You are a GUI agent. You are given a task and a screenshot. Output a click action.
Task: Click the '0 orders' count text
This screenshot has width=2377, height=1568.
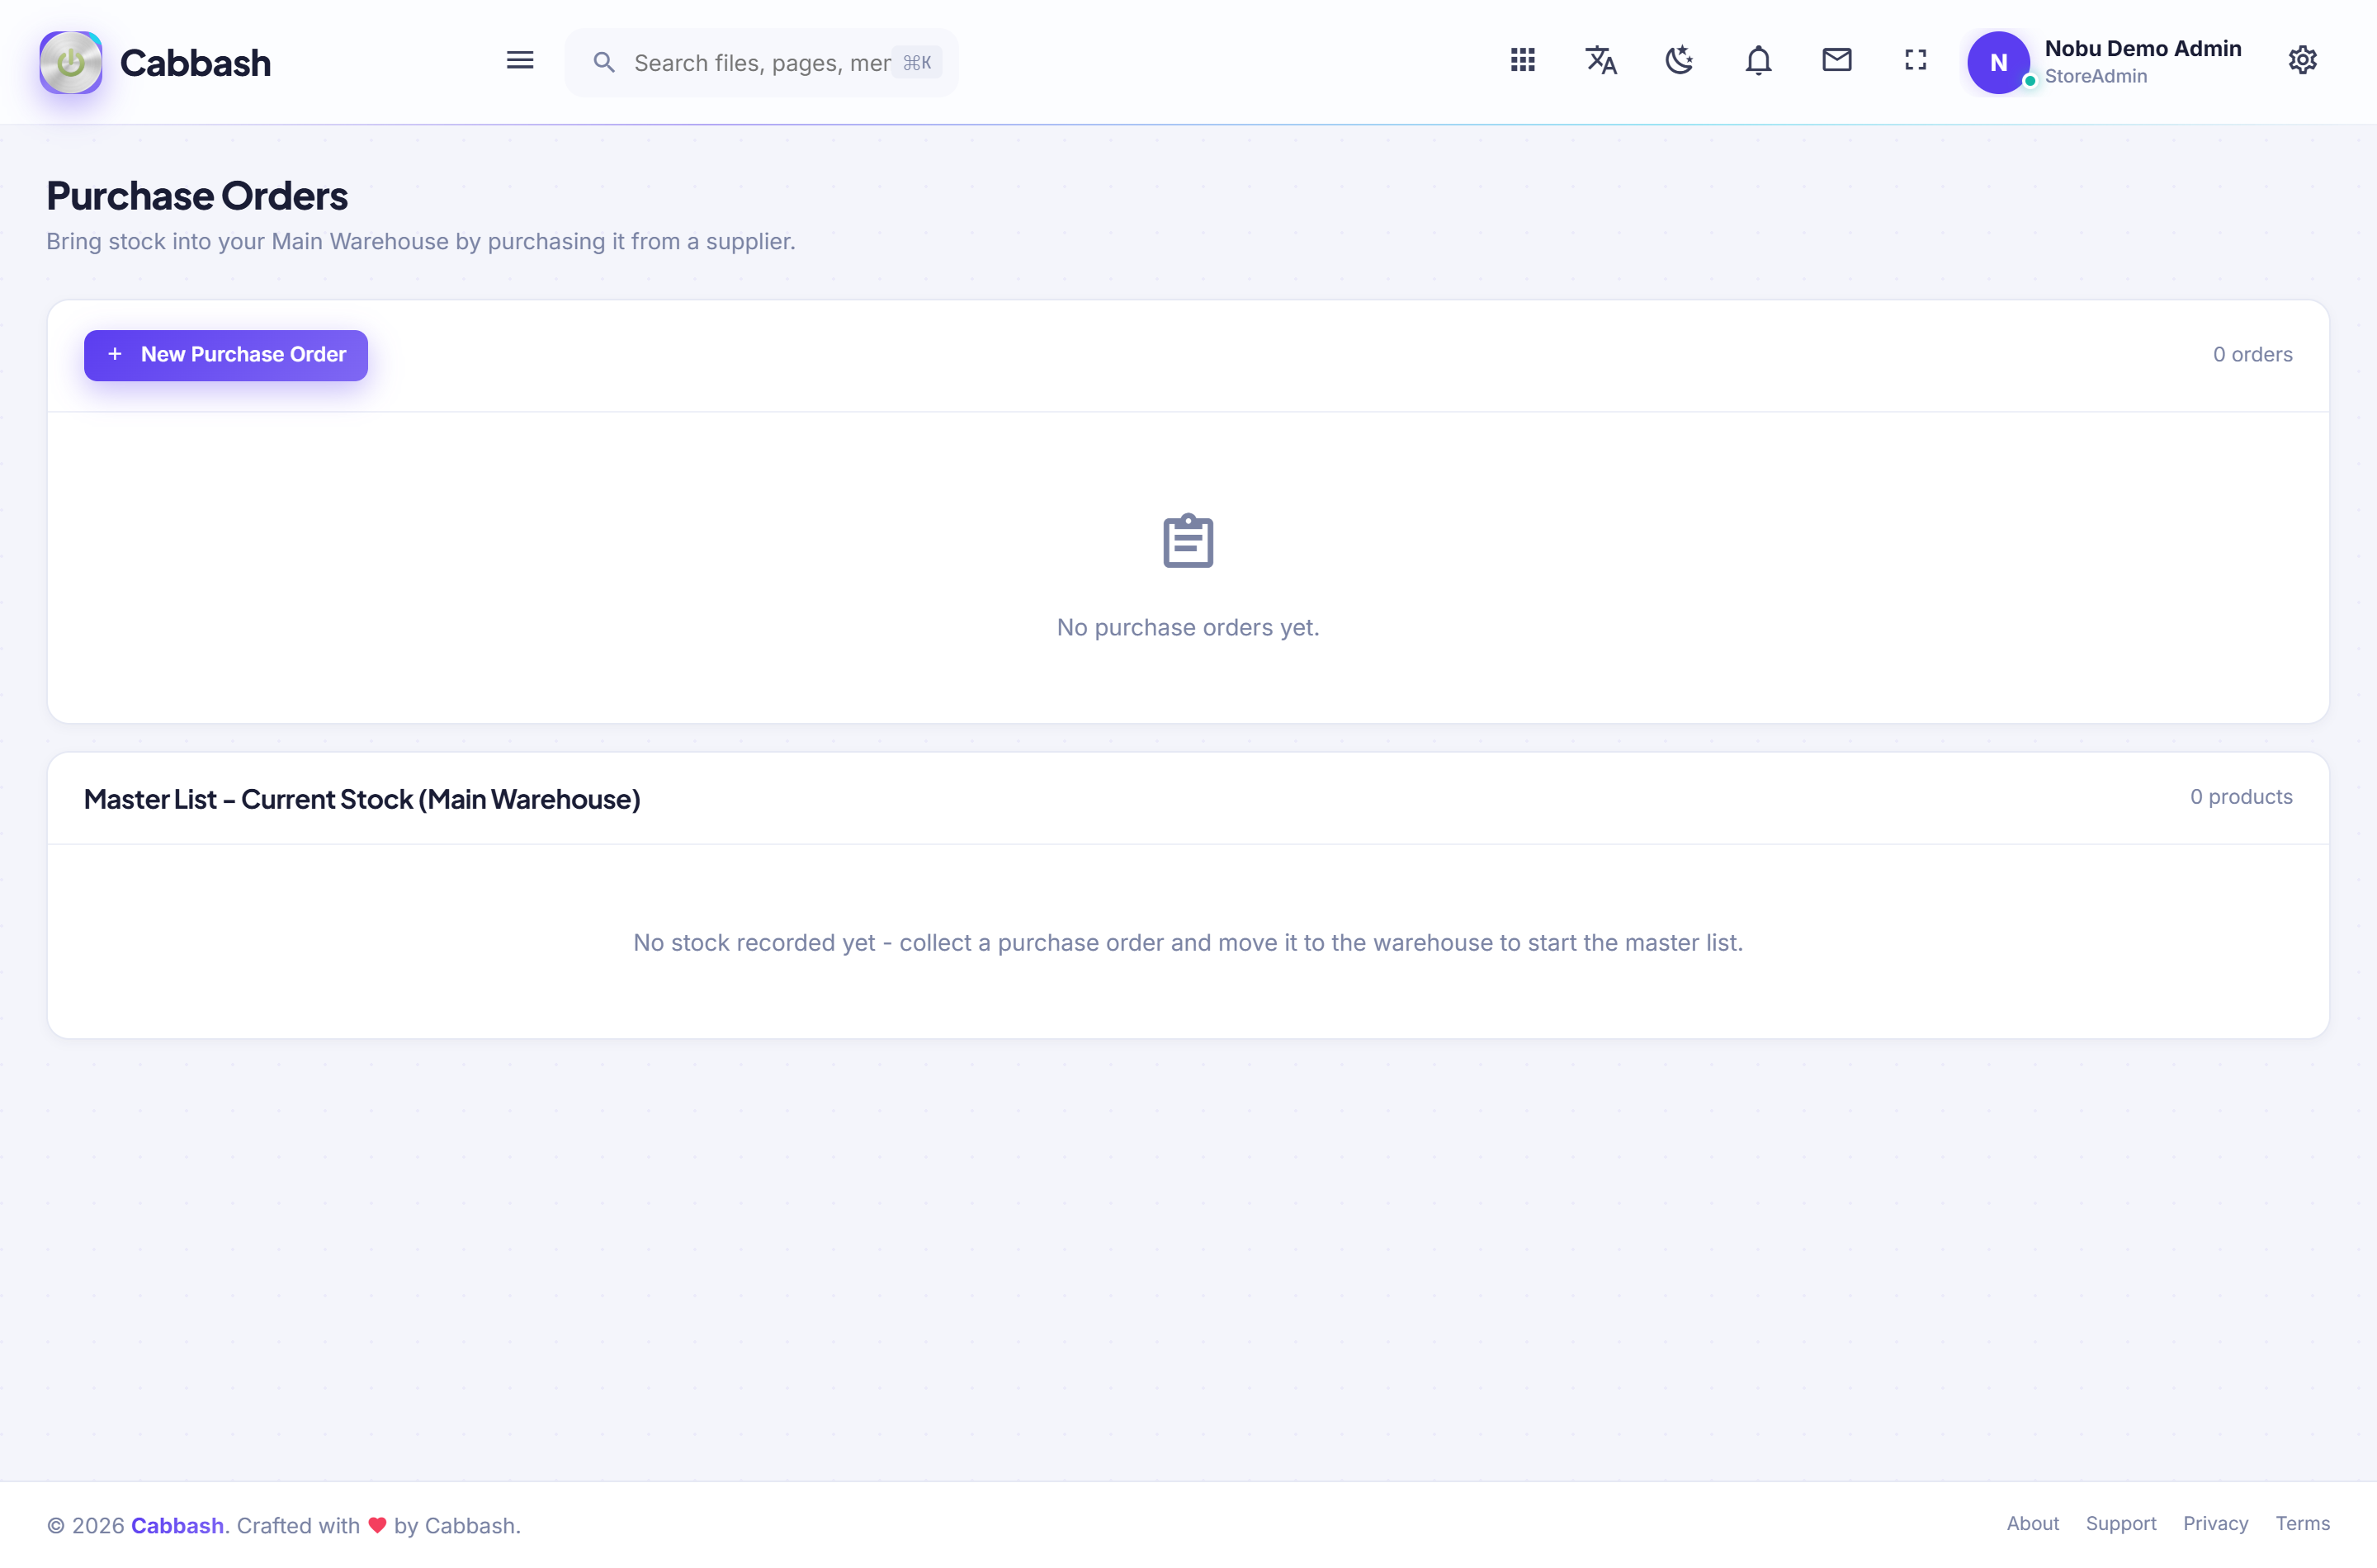pos(2252,355)
